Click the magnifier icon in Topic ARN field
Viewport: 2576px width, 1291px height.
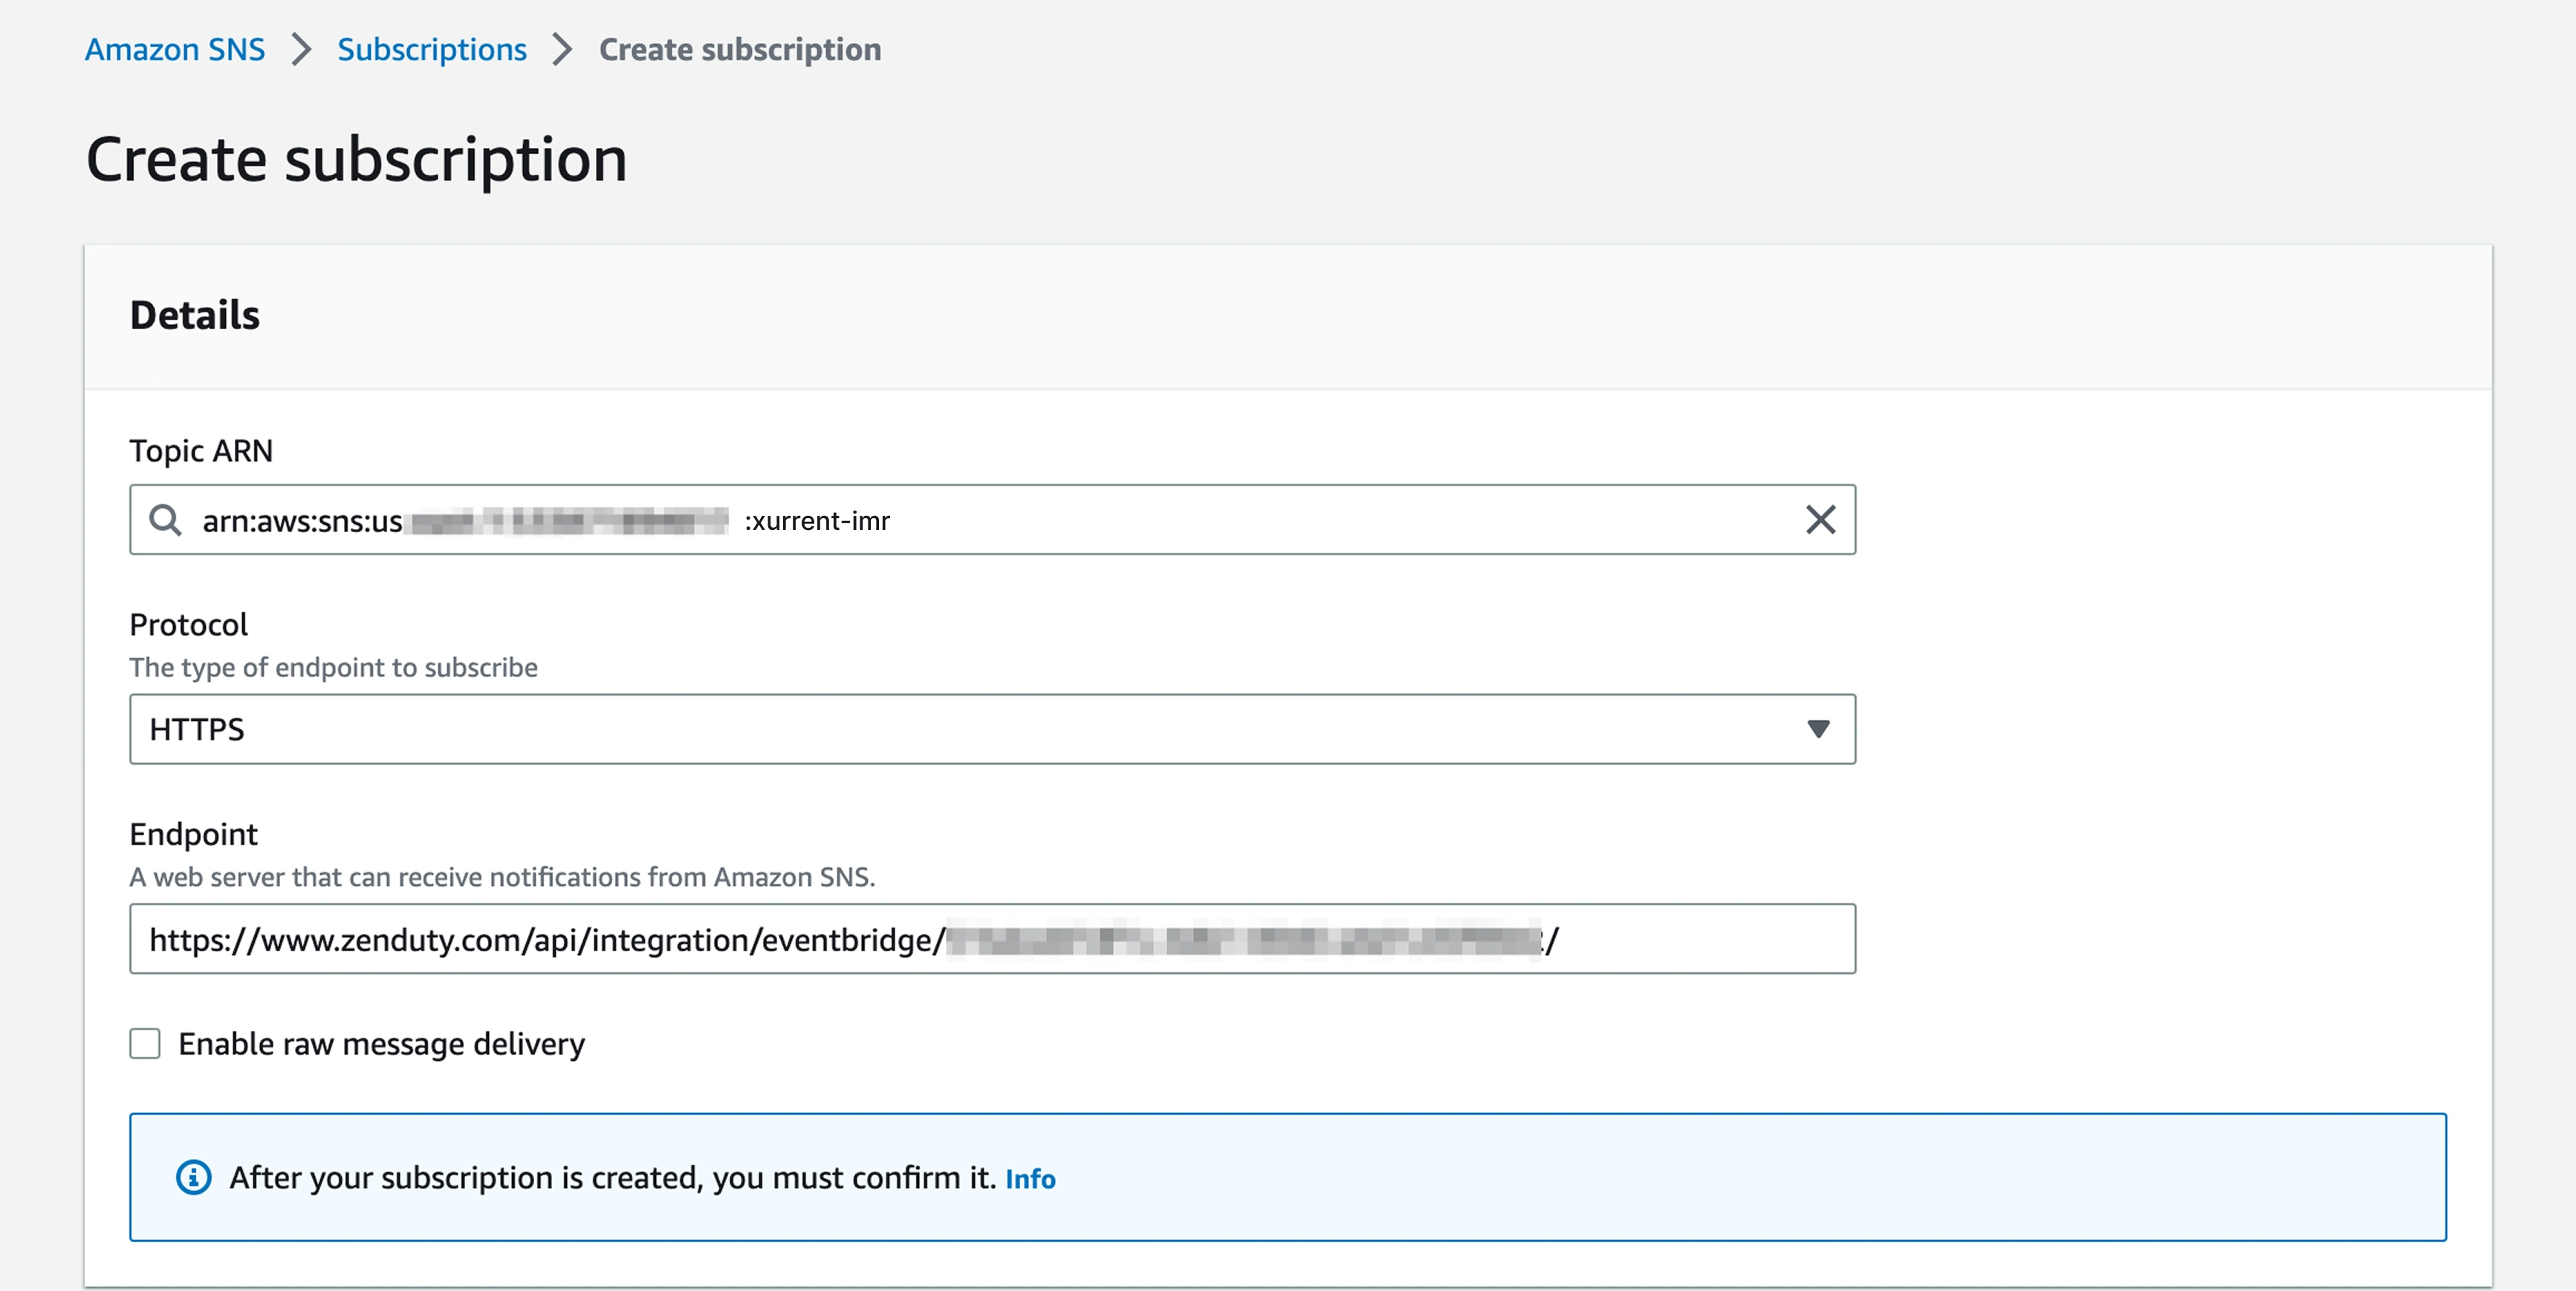point(165,520)
